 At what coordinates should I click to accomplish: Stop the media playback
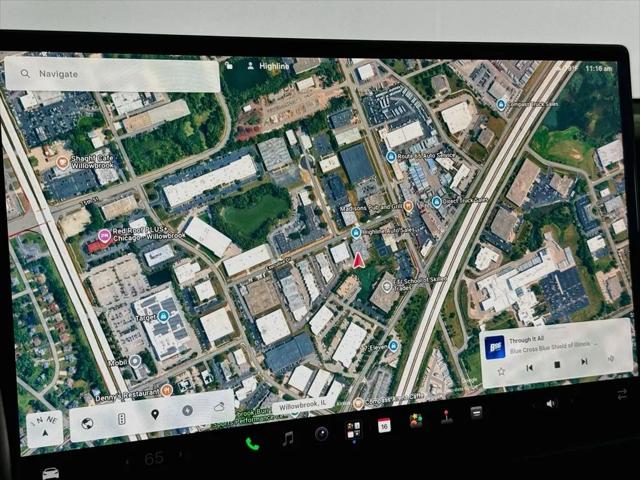tap(557, 365)
